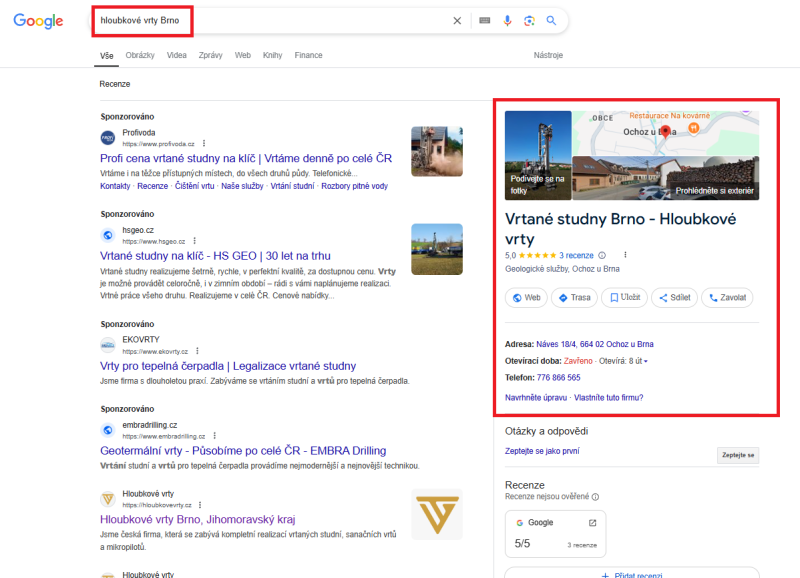The height and width of the screenshot is (578, 800).
Task: Open the three-dot menu next to EKOVRTY URL
Action: [x=197, y=351]
